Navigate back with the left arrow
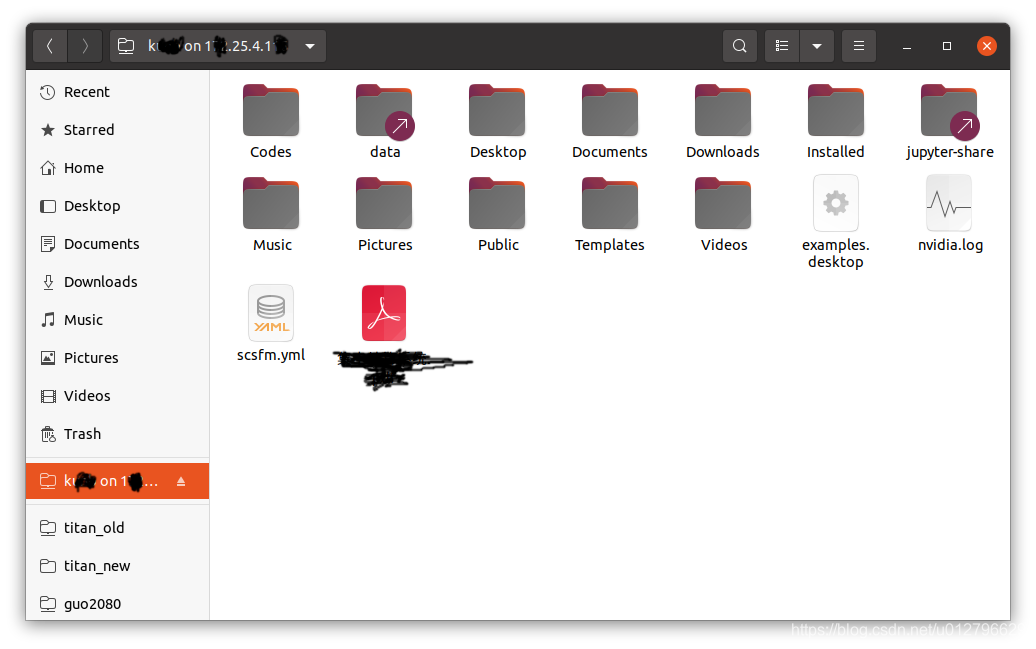 tap(49, 45)
